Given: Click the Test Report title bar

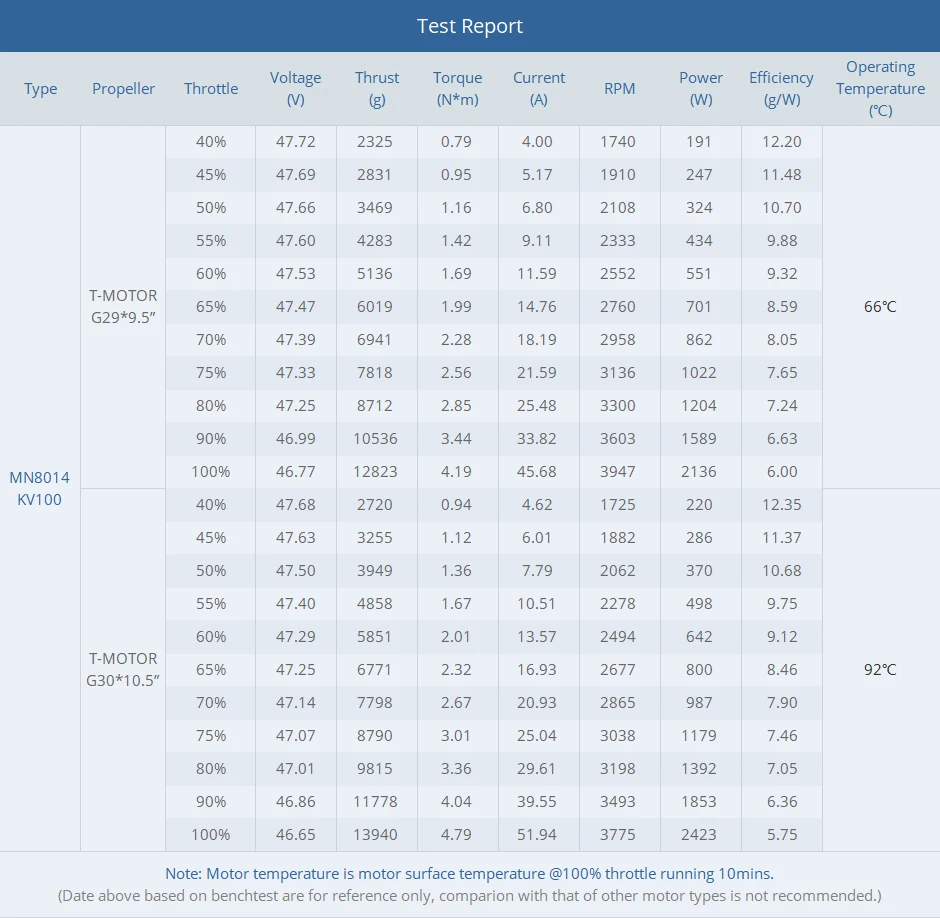Looking at the screenshot, I should tap(470, 26).
